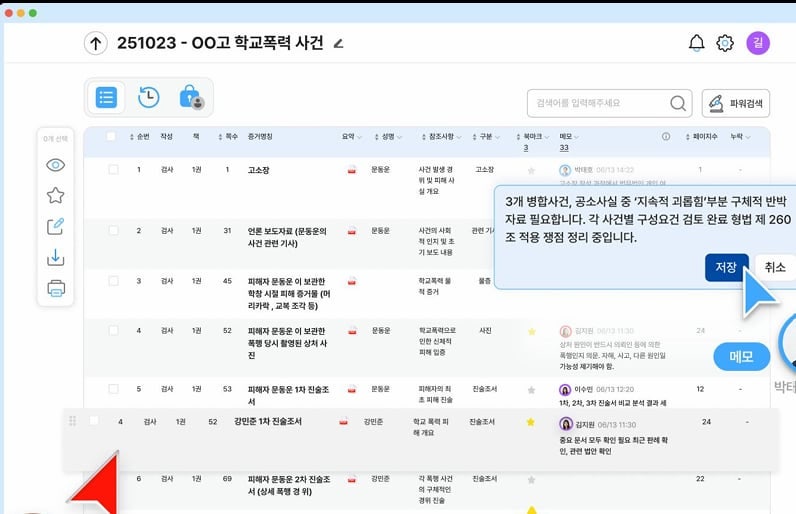The width and height of the screenshot is (796, 514).
Task: Open PDF icon of 문동운 1차 진술조서
Action: 351,389
